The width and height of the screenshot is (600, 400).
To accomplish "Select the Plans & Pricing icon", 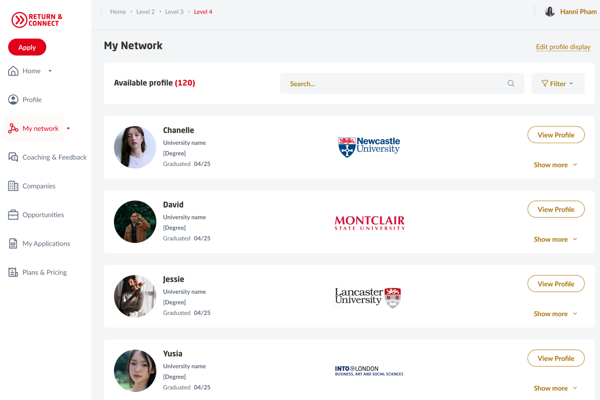I will click(x=13, y=272).
